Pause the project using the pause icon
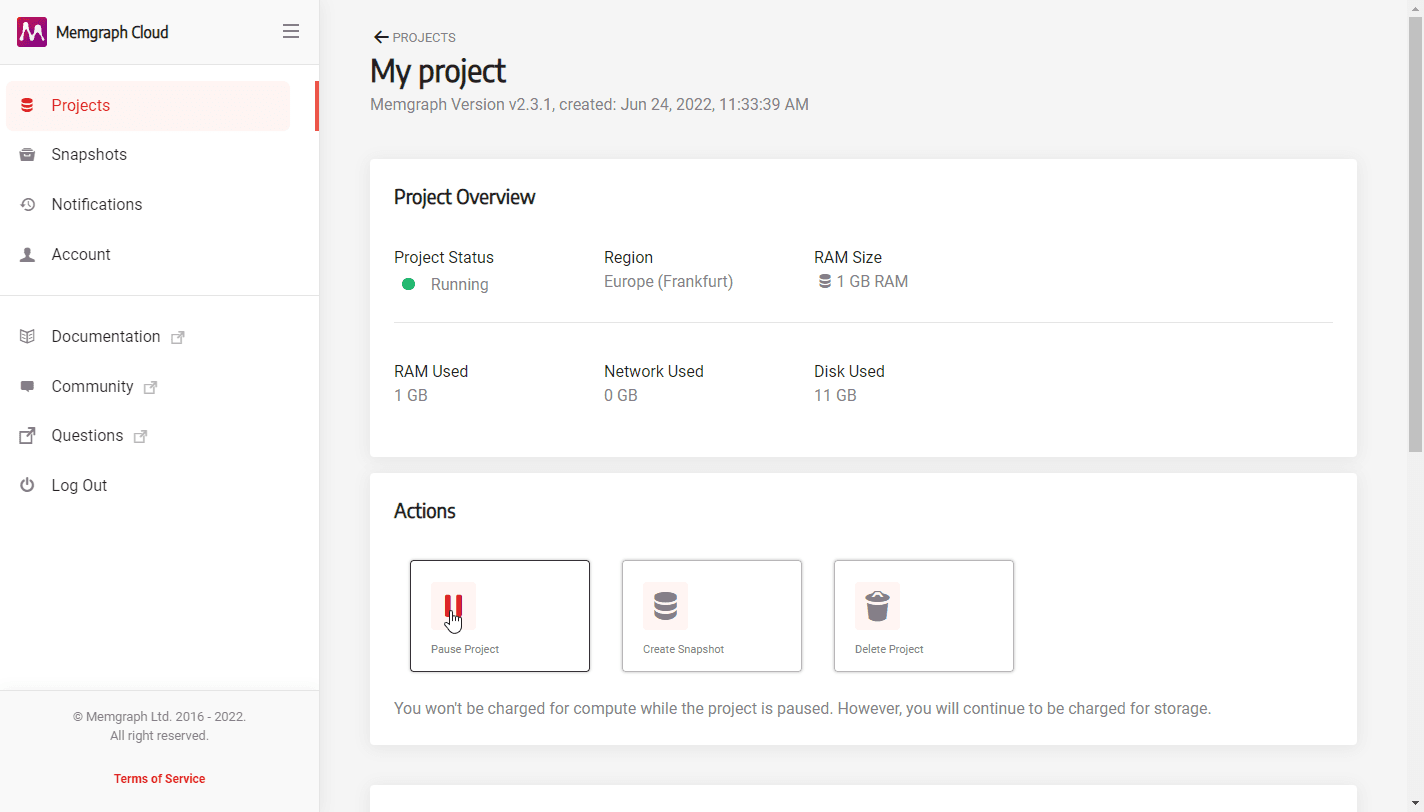Image resolution: width=1424 pixels, height=812 pixels. coord(453,606)
